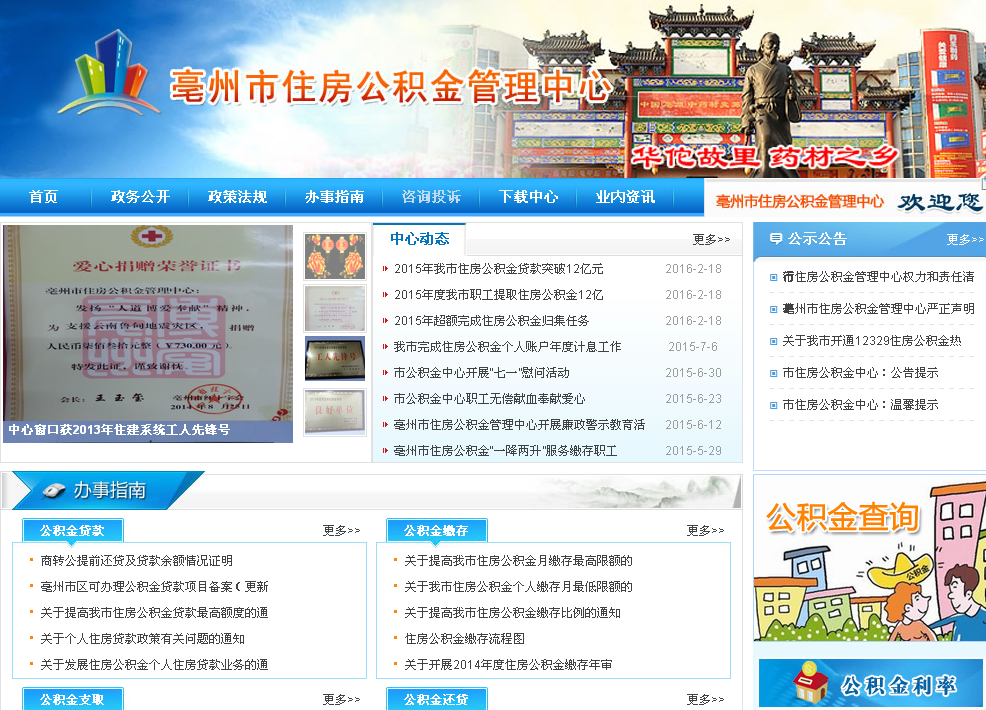Open news 我市完成住房公积金个人账户年度计息工作

pos(507,347)
